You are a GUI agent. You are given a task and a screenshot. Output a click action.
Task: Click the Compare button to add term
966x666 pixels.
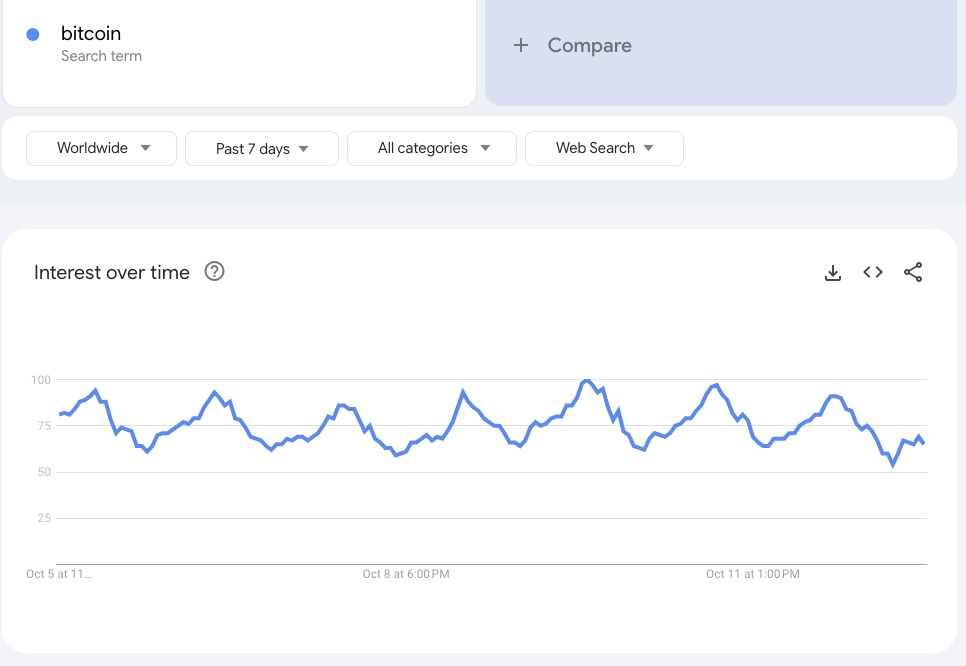589,45
